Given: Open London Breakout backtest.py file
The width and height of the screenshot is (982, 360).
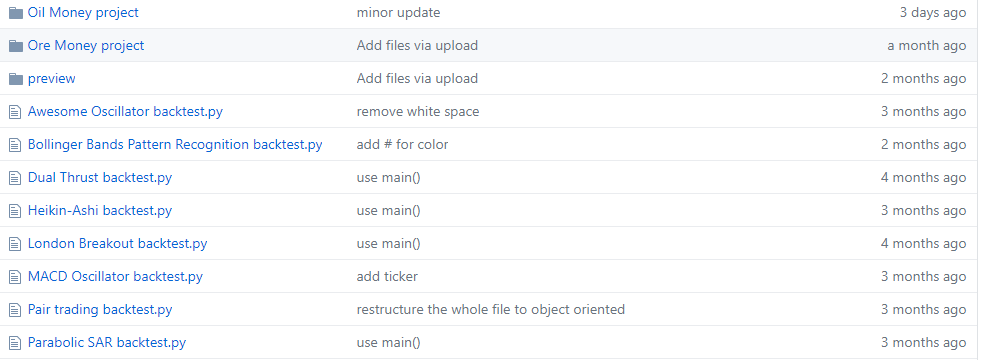Looking at the screenshot, I should coord(117,244).
